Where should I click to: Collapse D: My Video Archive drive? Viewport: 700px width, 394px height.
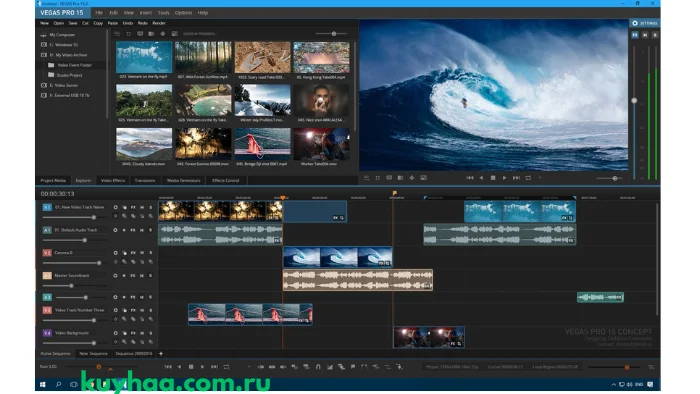(x=43, y=55)
